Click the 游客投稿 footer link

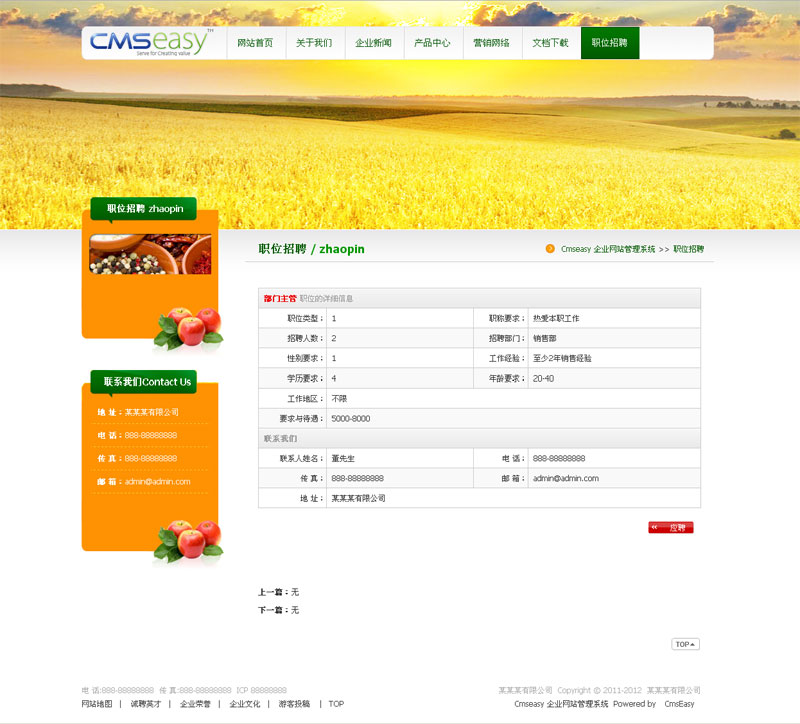(x=294, y=704)
